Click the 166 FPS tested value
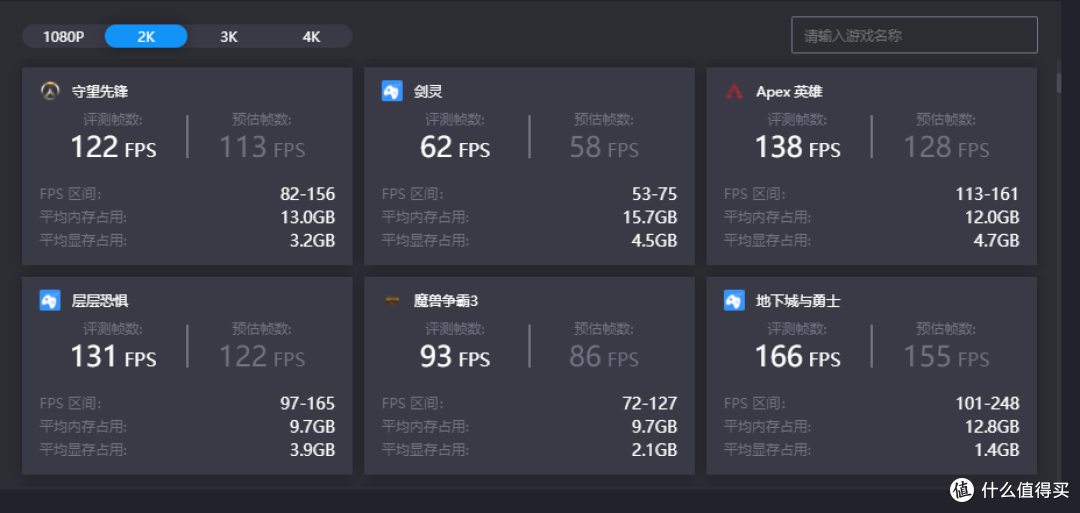1080x513 pixels. pos(798,357)
